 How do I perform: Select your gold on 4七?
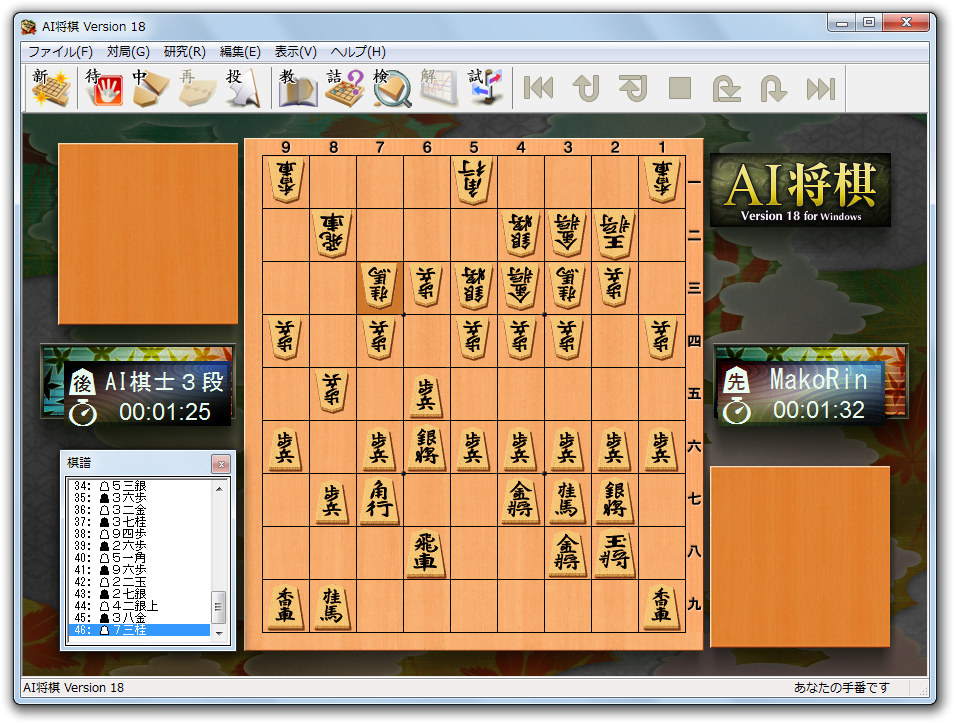tap(520, 500)
